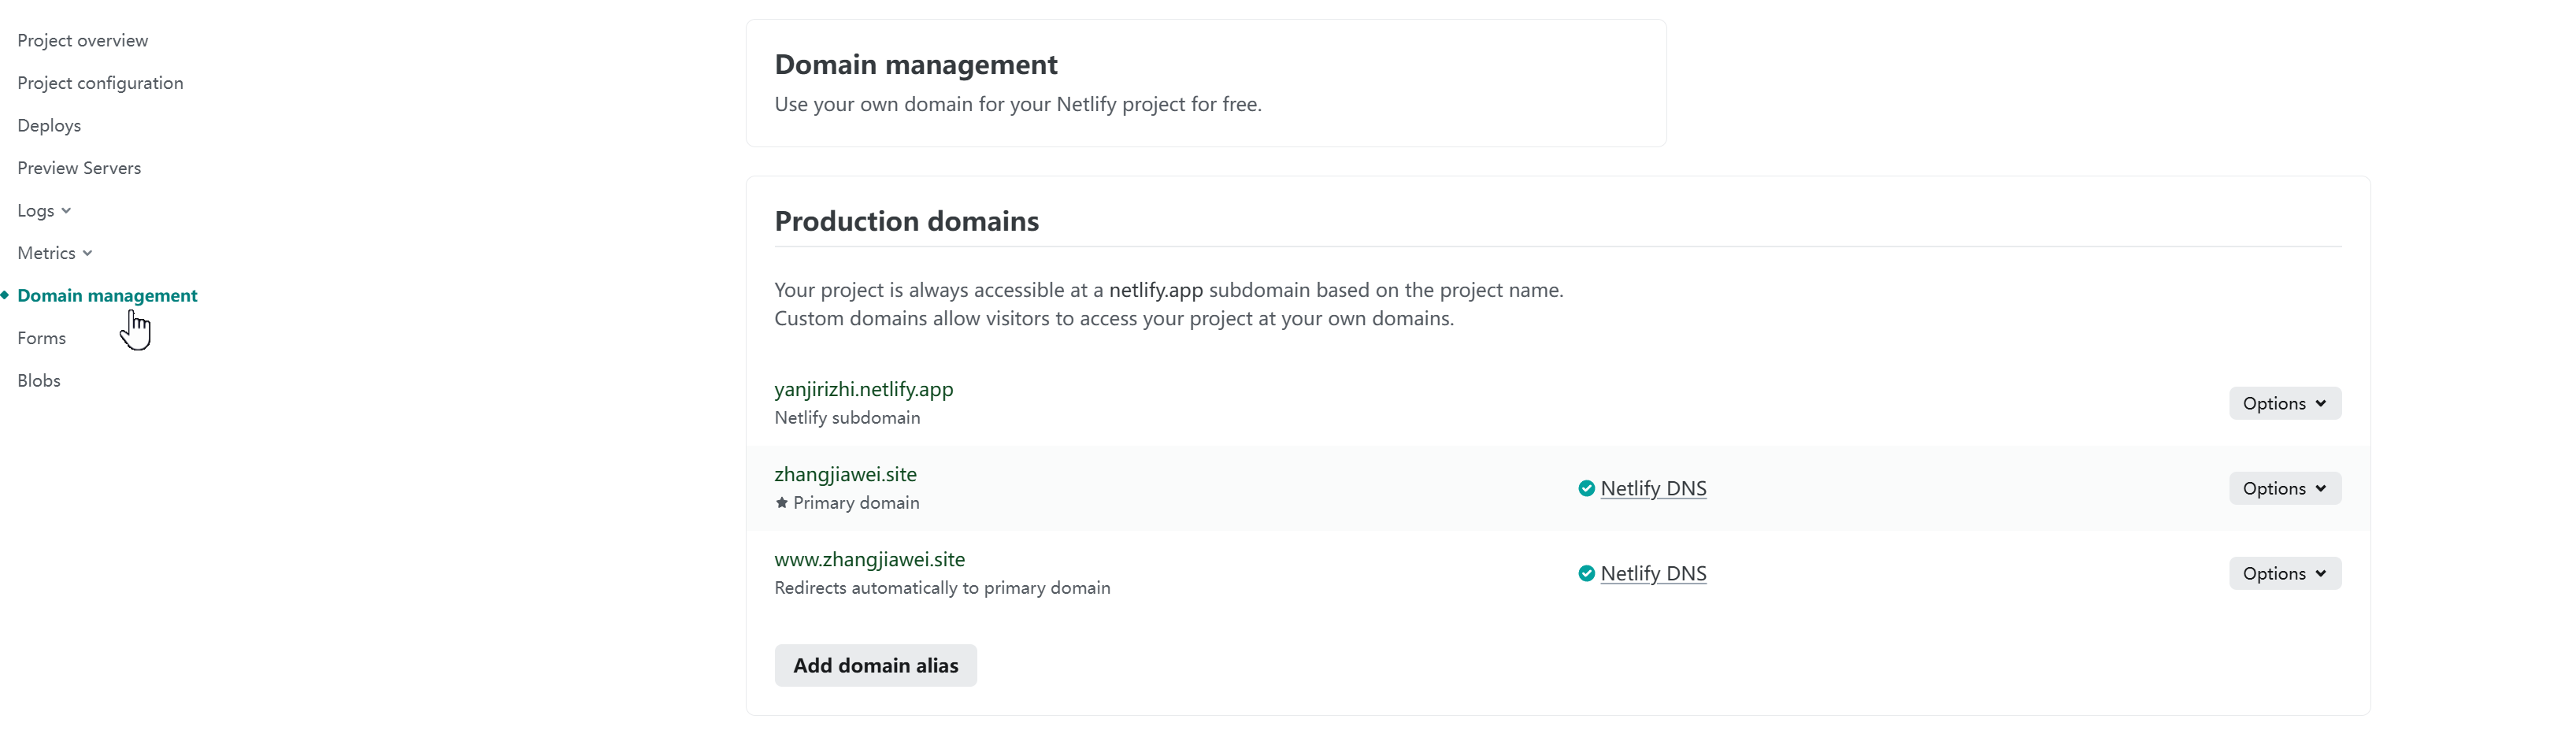Viewport: 2576px width, 745px height.
Task: Click the Add domain alias button
Action: coord(875,665)
